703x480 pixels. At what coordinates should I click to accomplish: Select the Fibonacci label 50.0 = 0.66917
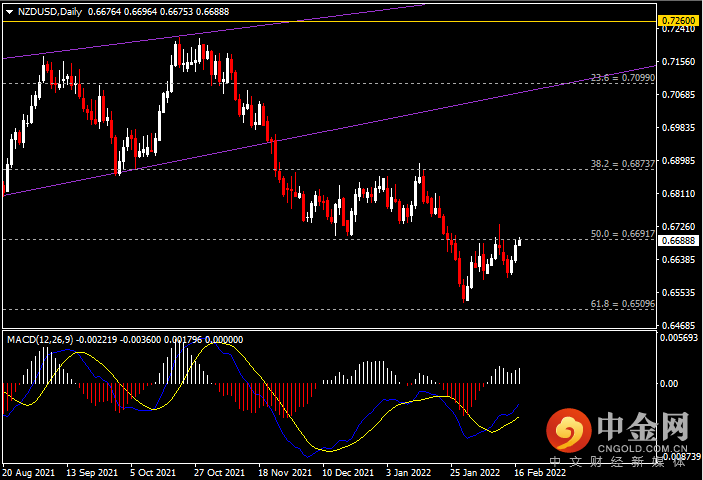point(623,234)
